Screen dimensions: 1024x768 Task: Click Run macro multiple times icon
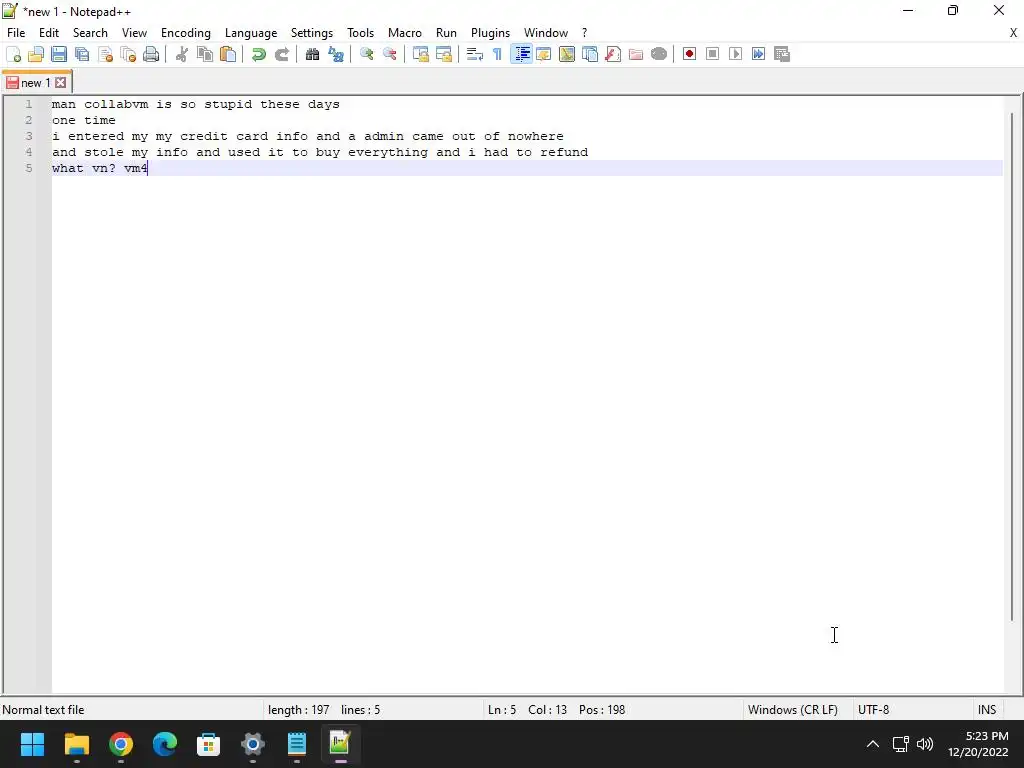[758, 54]
